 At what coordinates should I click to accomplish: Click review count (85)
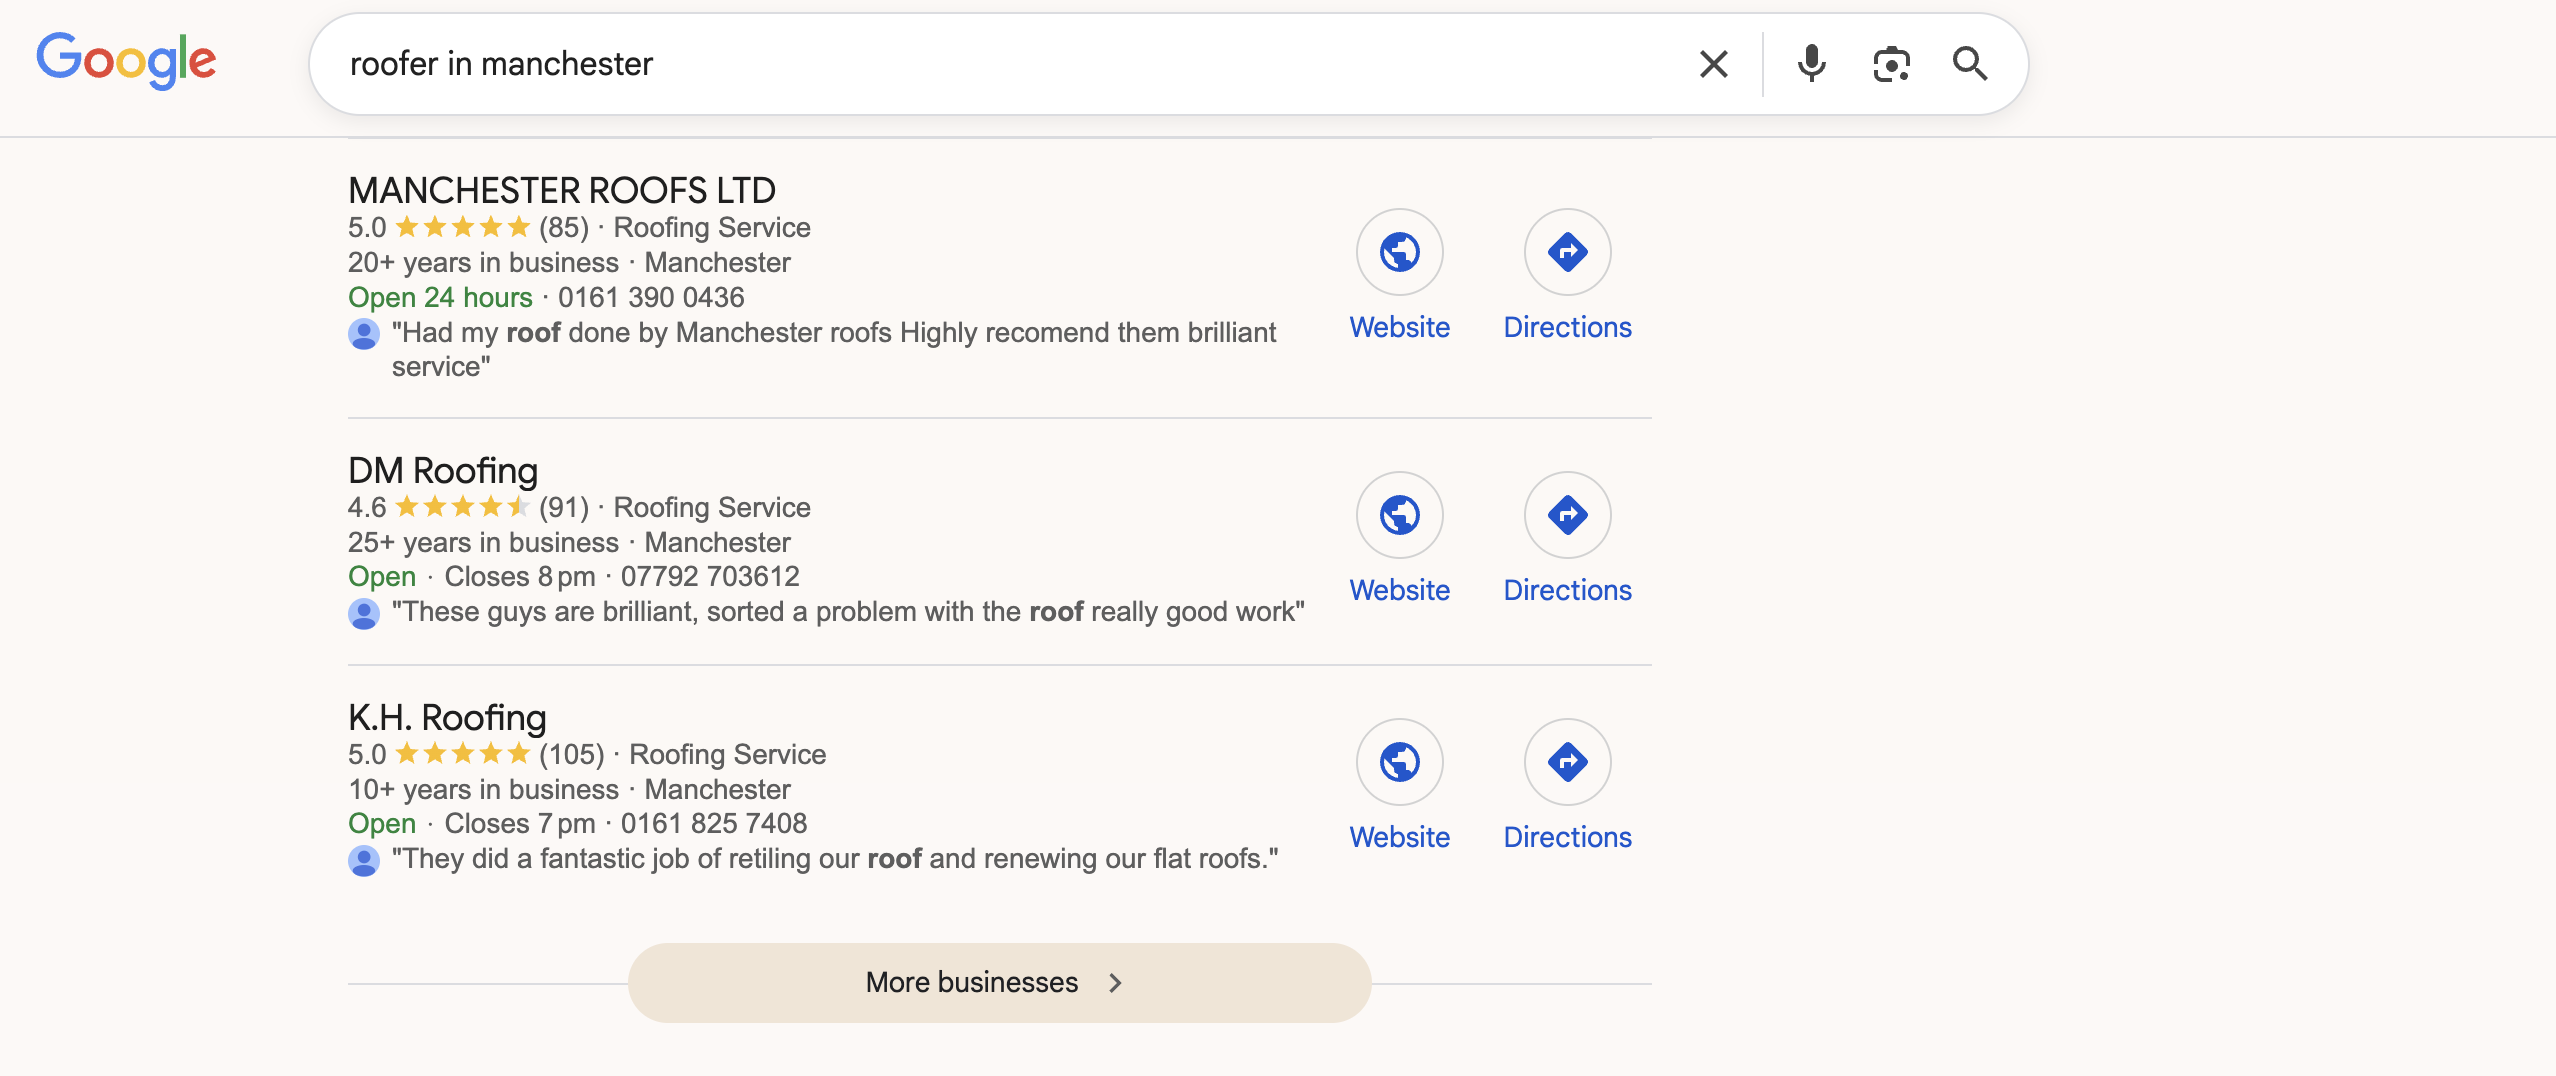pos(564,227)
